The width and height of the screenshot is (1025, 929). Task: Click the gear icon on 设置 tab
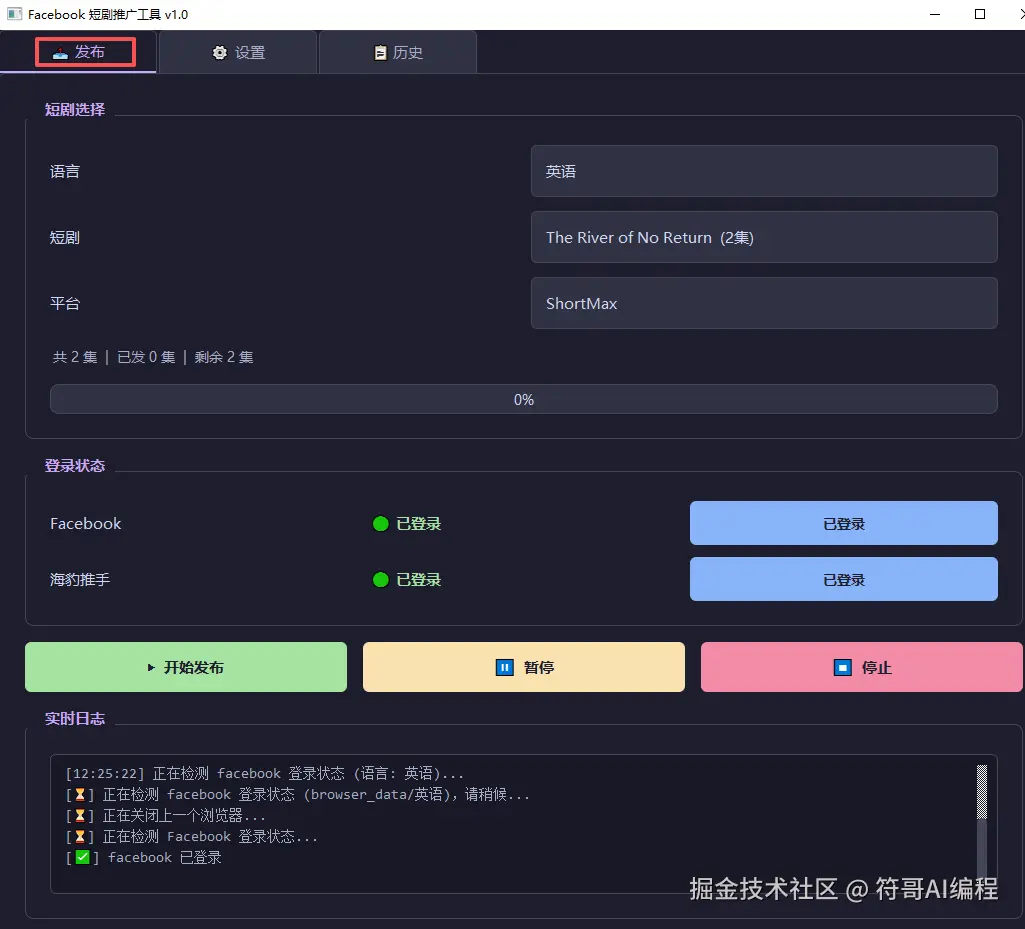click(220, 52)
